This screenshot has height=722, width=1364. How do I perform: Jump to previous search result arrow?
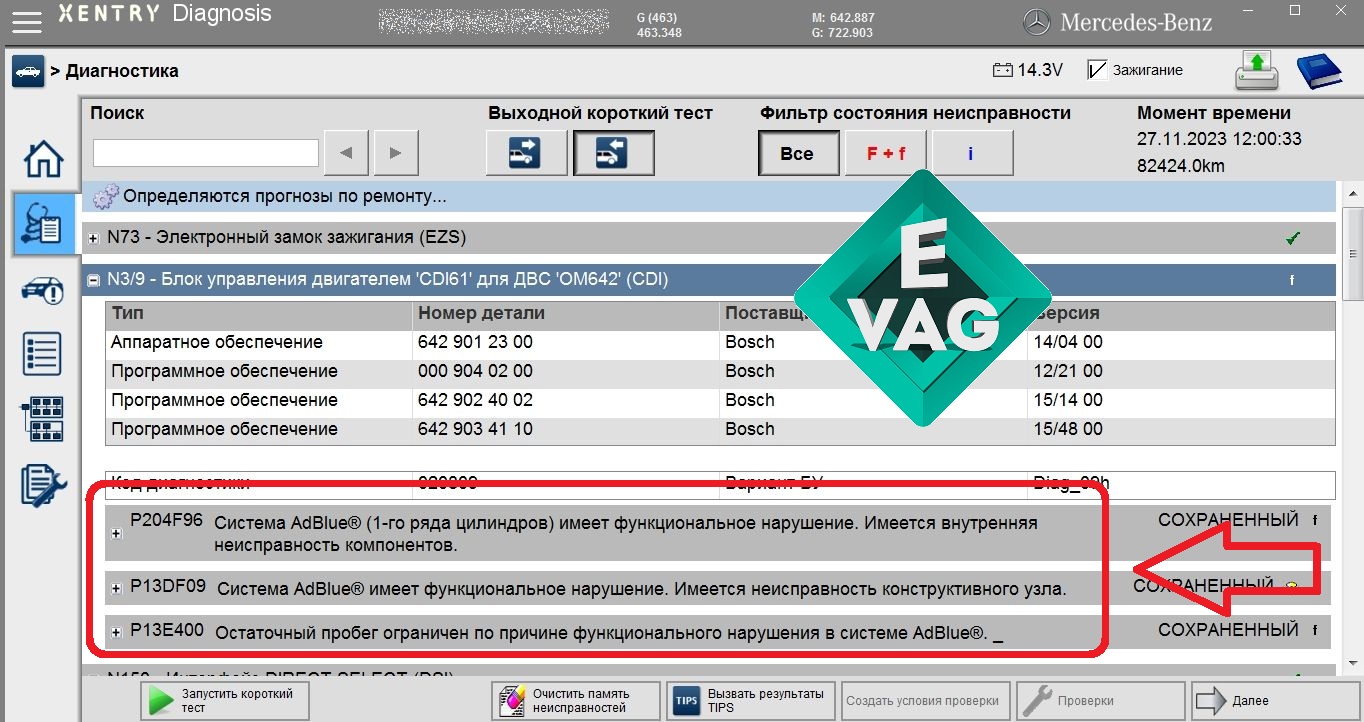click(346, 153)
